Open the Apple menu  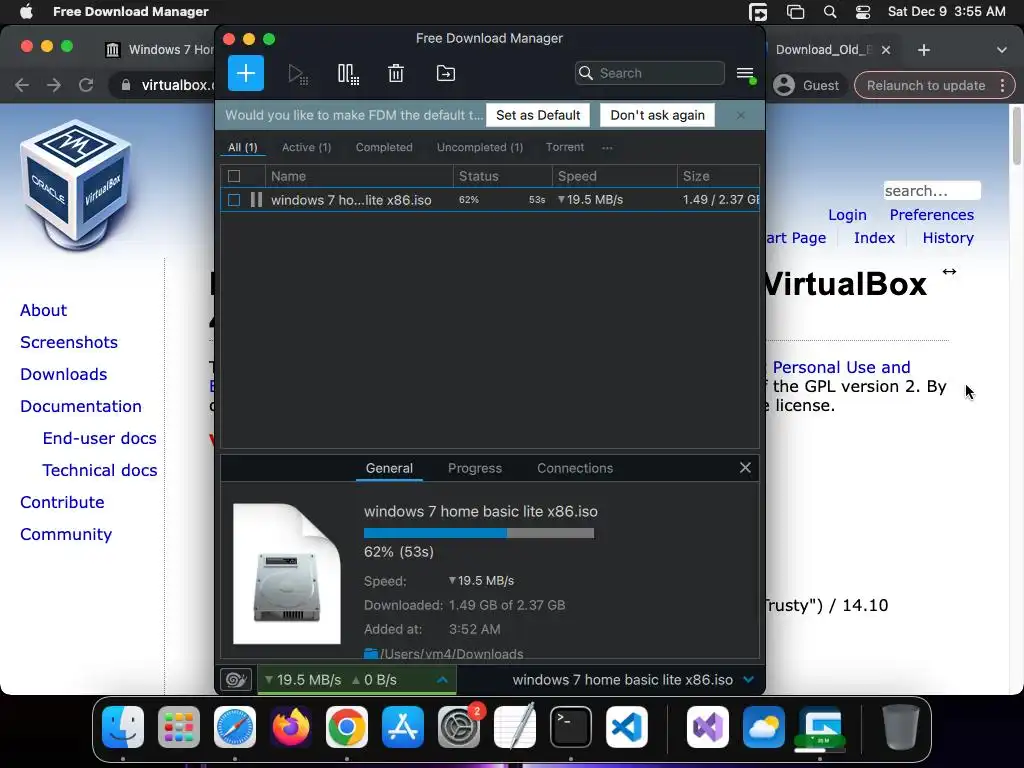26,12
